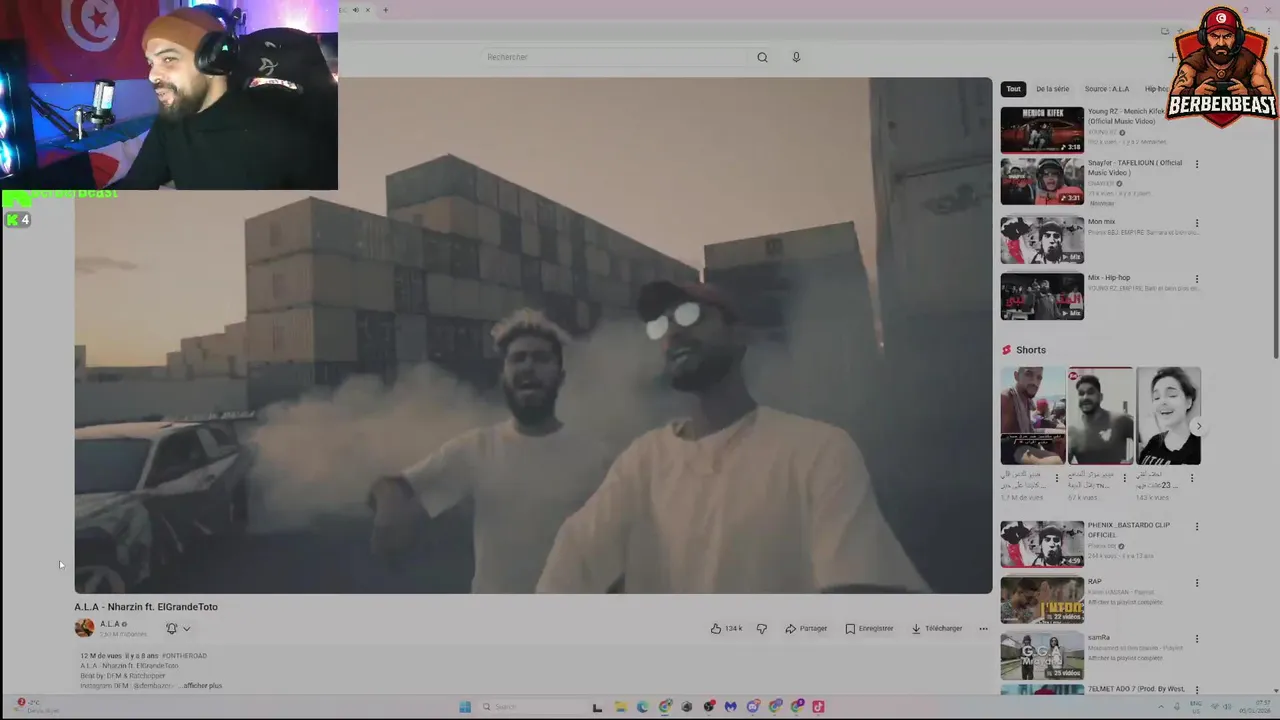This screenshot has width=1280, height=720.
Task: Open options menu for RAP playlist
Action: [1196, 583]
